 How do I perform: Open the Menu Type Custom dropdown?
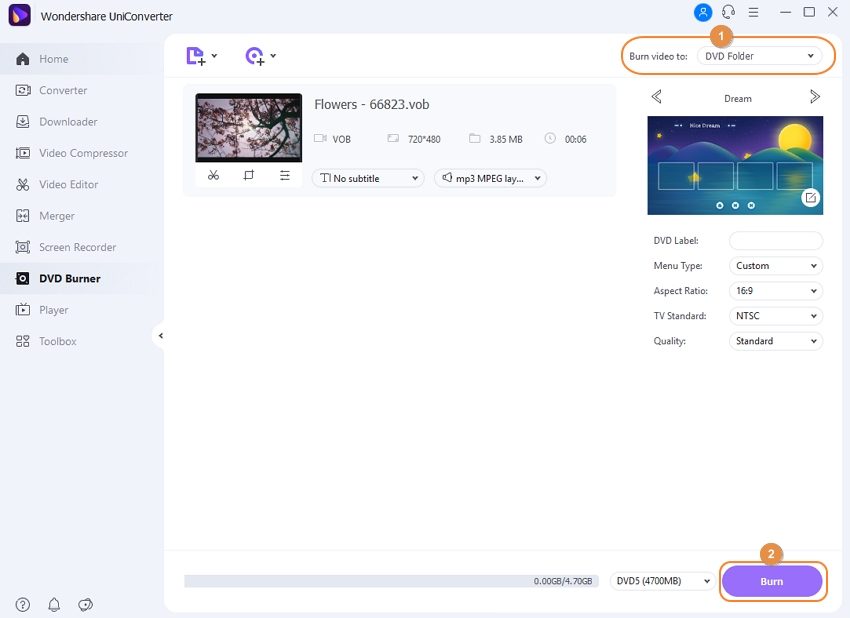point(776,266)
